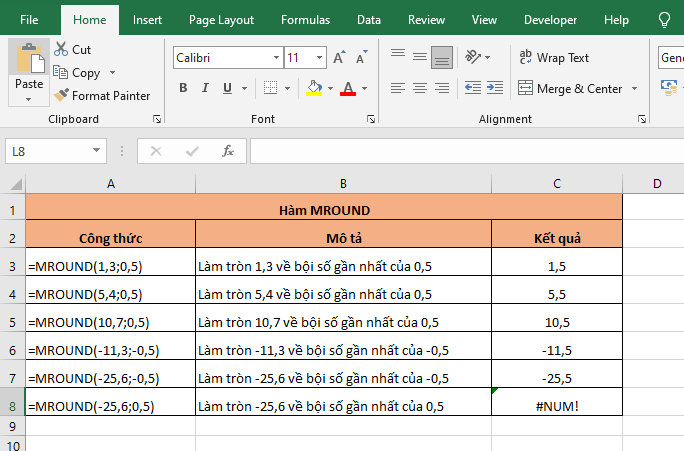Align text left
The height and width of the screenshot is (451, 684).
(x=398, y=88)
